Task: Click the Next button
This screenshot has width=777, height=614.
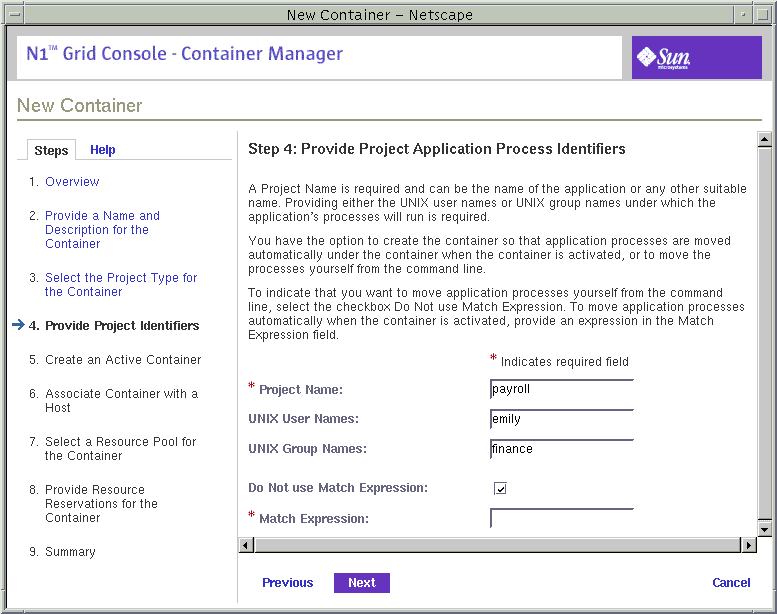Action: (362, 583)
